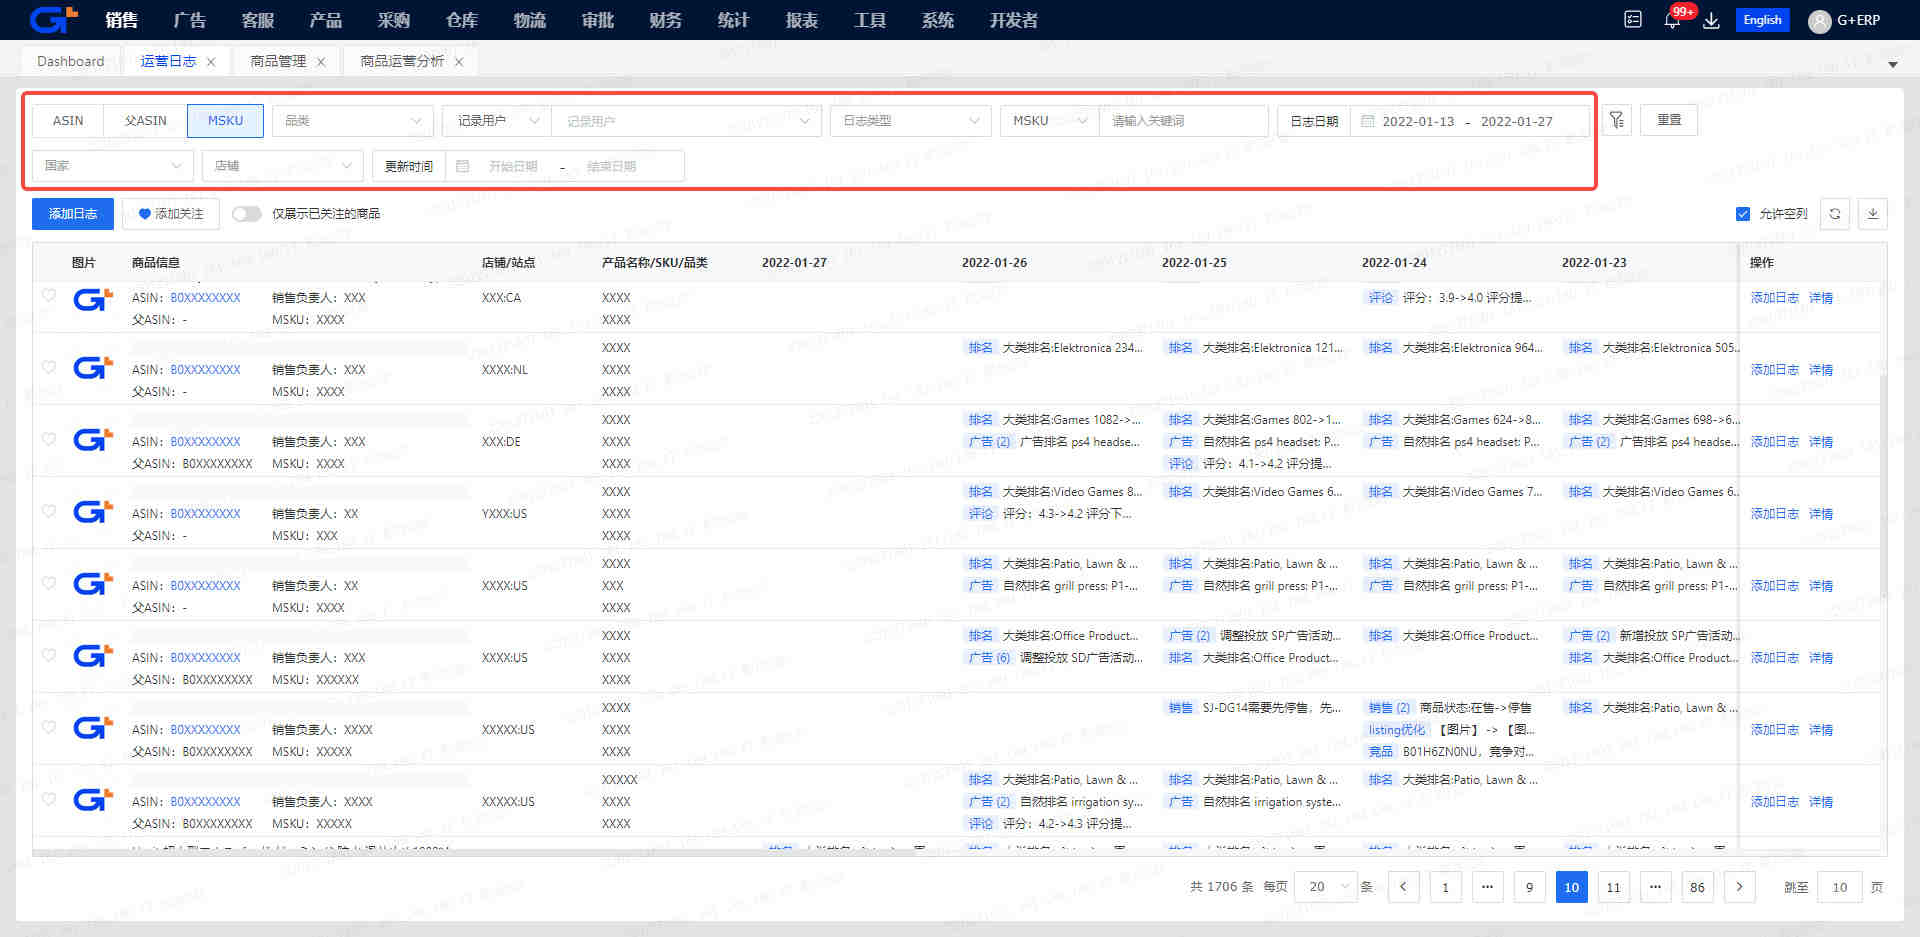1920x937 pixels.
Task: Click 详情 link in XXX:CA row
Action: pos(1821,298)
